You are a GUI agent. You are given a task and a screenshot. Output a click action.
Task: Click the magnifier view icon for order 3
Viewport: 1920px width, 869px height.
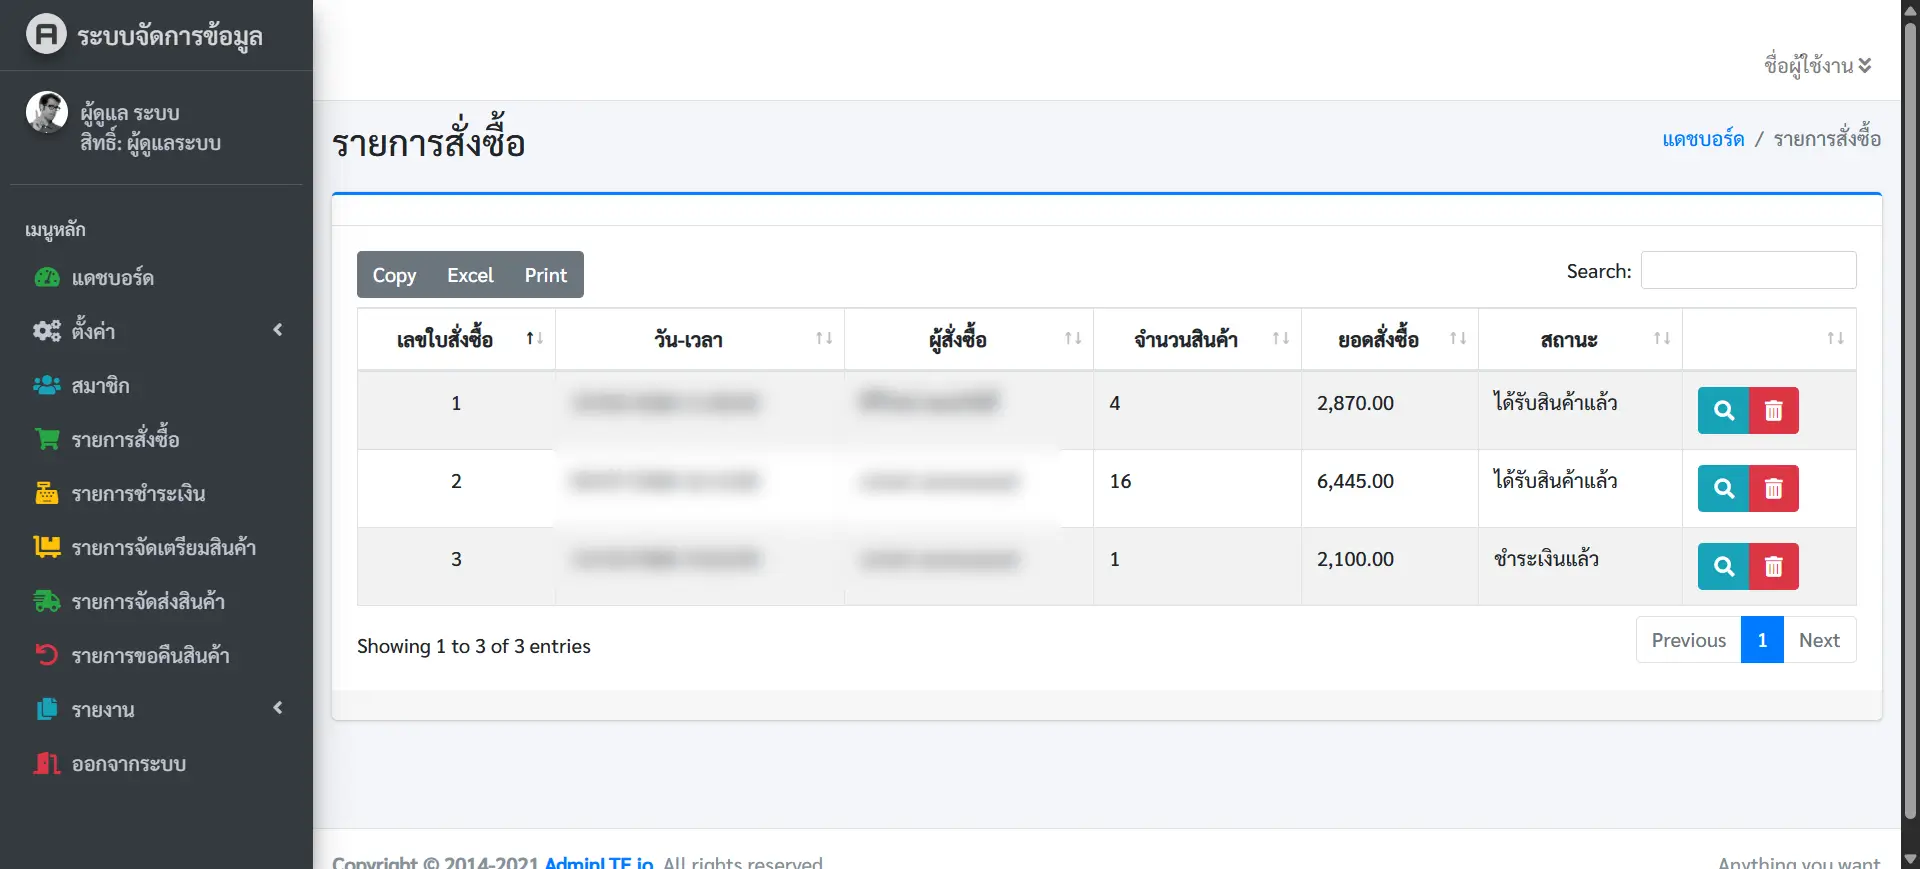pos(1723,566)
